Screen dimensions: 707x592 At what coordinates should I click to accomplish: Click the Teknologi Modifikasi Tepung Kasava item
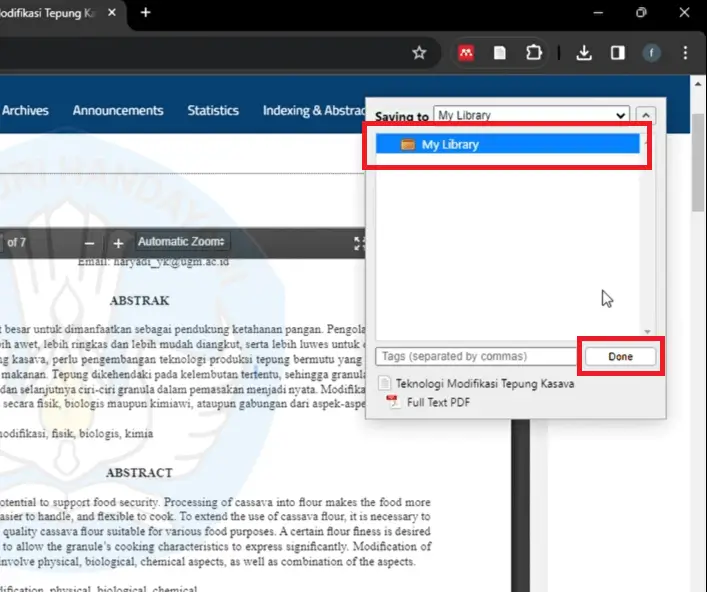pos(477,384)
